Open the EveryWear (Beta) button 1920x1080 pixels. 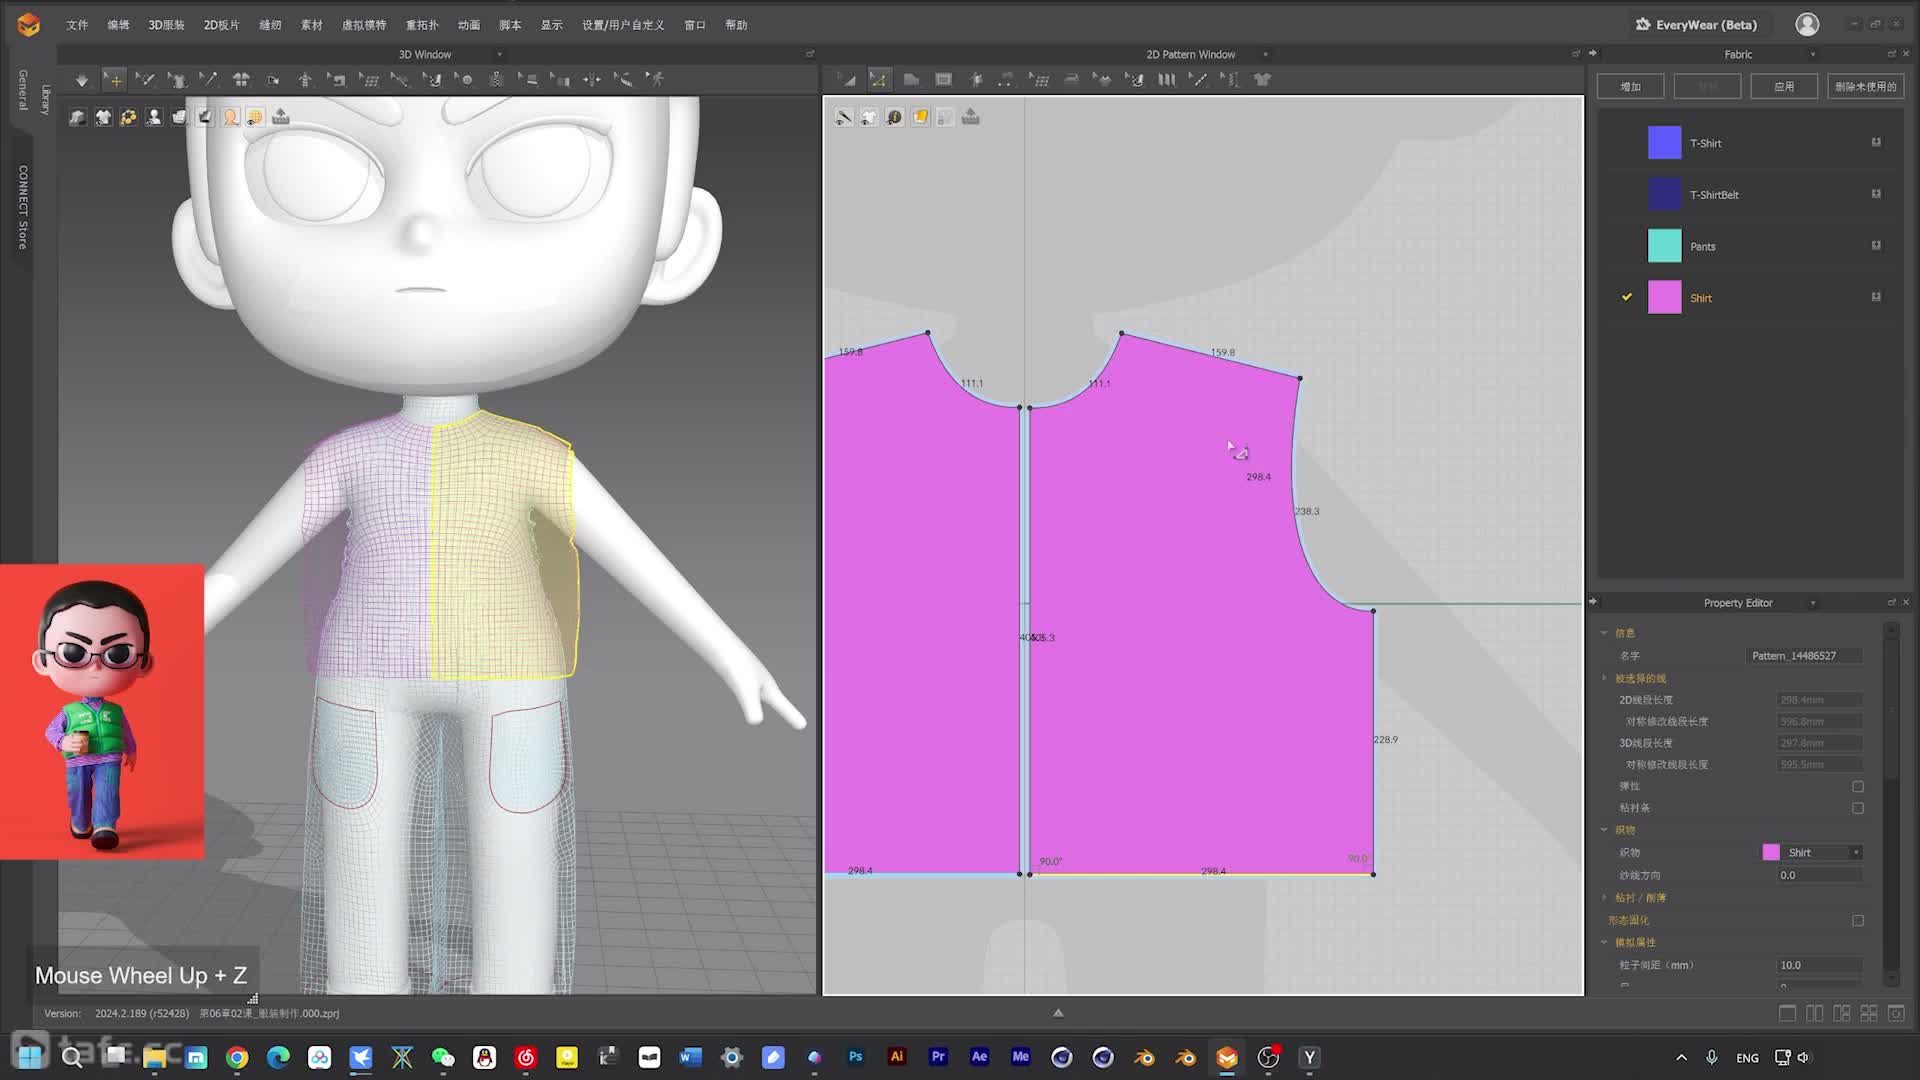point(1696,25)
